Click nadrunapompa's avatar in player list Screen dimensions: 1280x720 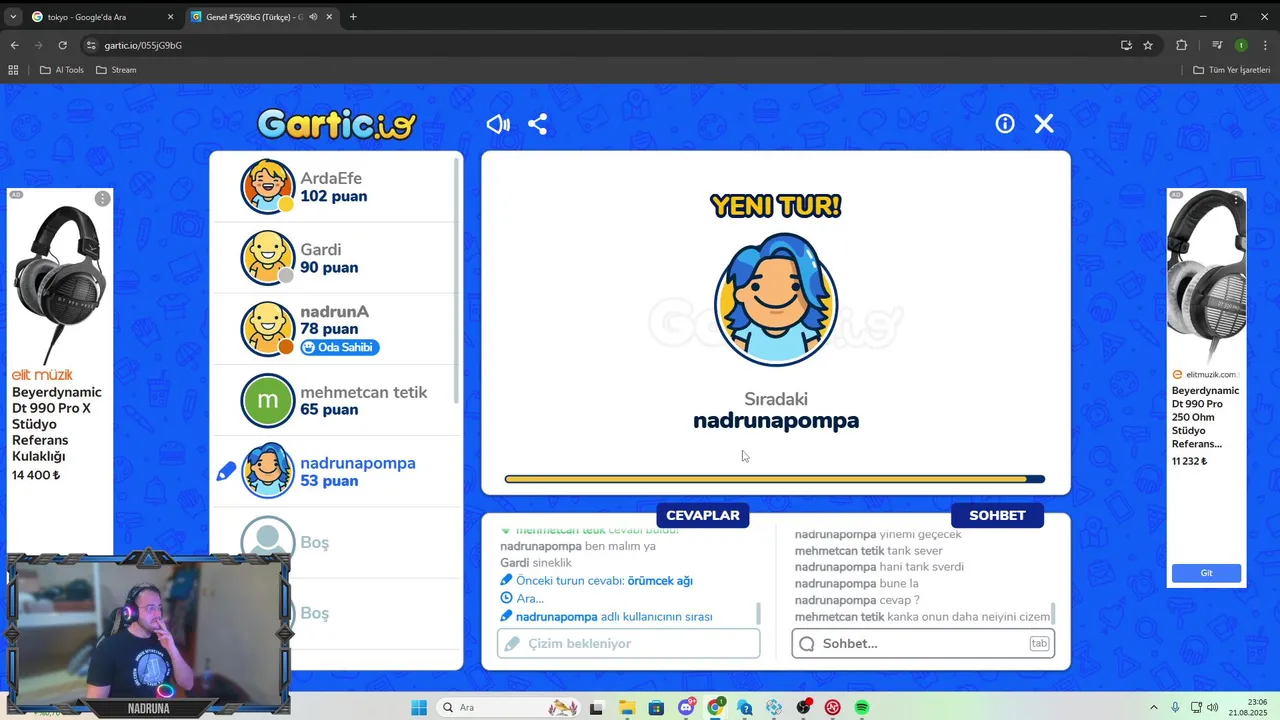click(268, 471)
